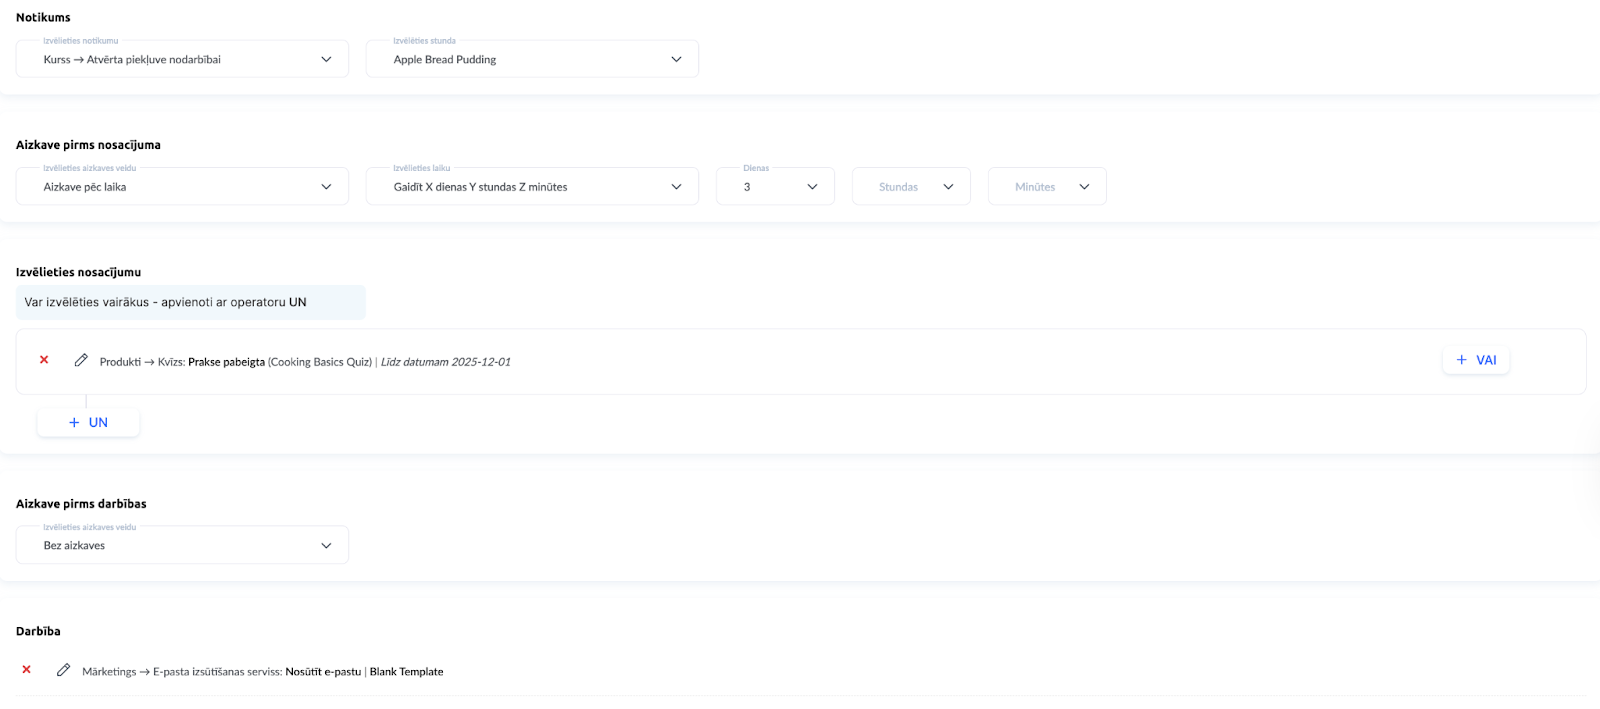
Task: Click the 'Prakse pabeigta' condition text
Action: click(226, 362)
